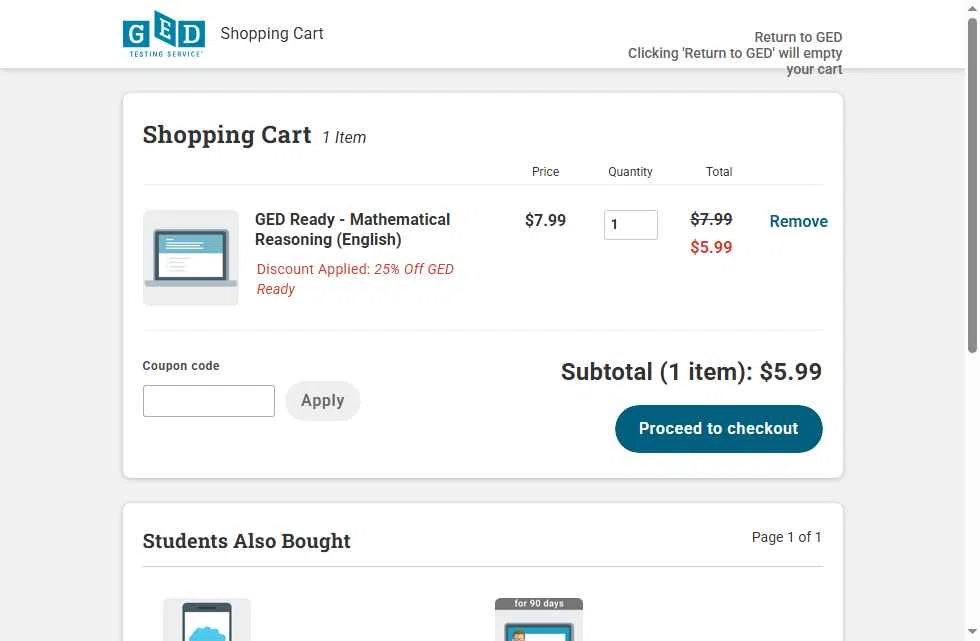The height and width of the screenshot is (641, 980).
Task: Click the scrollbar up arrow
Action: point(972,8)
